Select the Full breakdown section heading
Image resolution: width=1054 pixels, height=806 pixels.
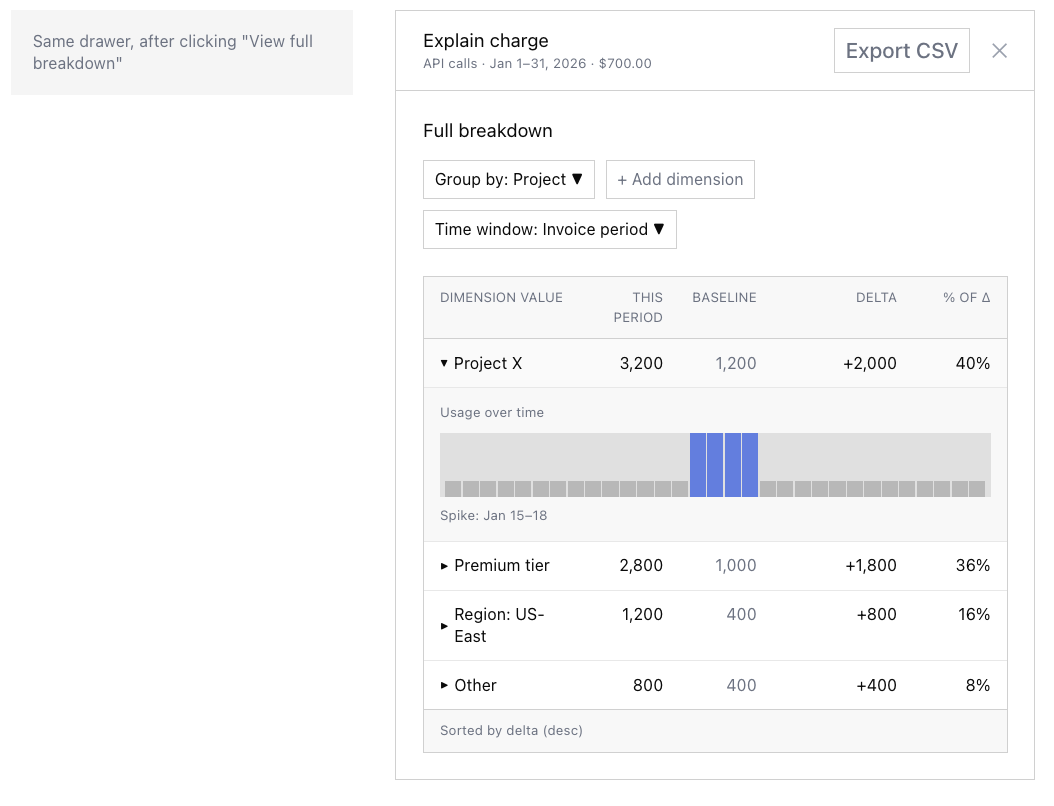[487, 130]
